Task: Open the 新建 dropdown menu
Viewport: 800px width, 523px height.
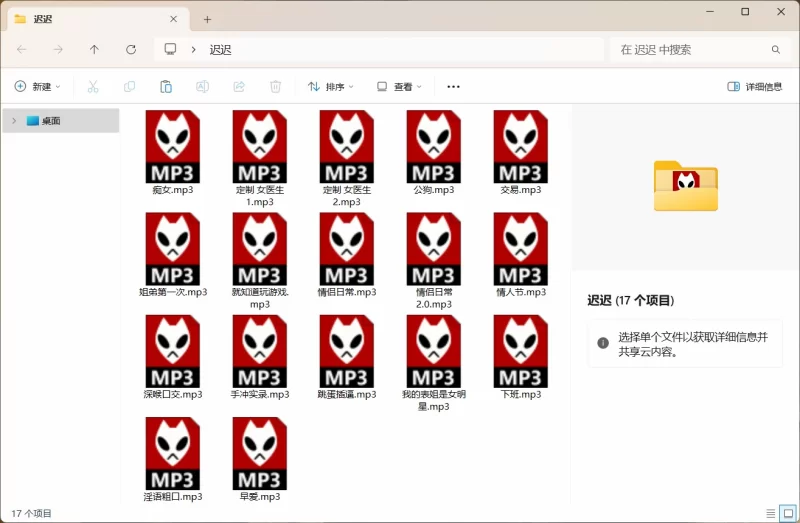Action: [x=38, y=87]
